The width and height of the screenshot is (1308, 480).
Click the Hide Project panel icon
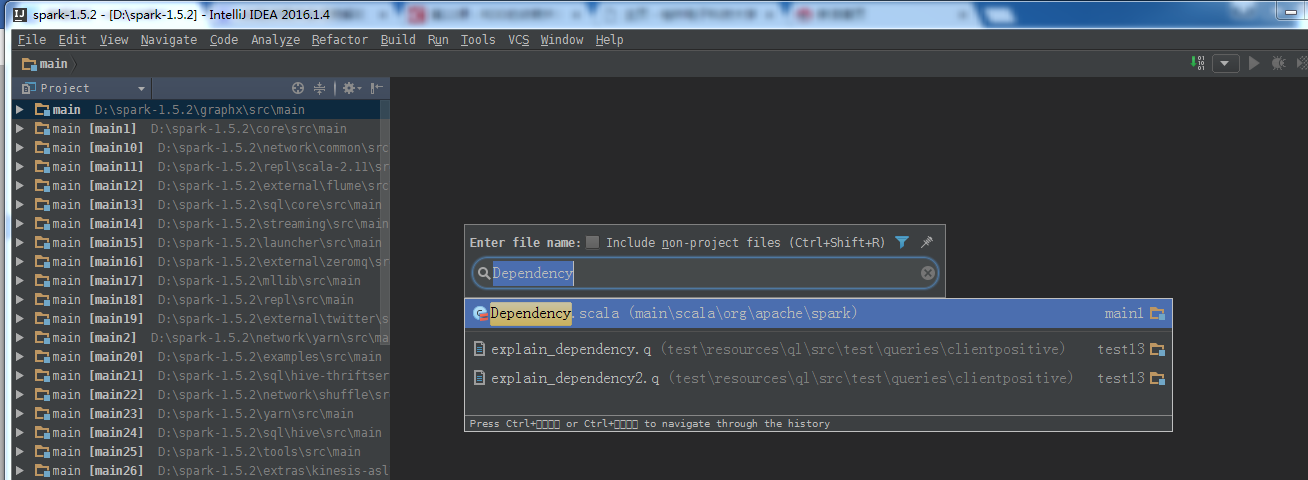pyautogui.click(x=377, y=88)
